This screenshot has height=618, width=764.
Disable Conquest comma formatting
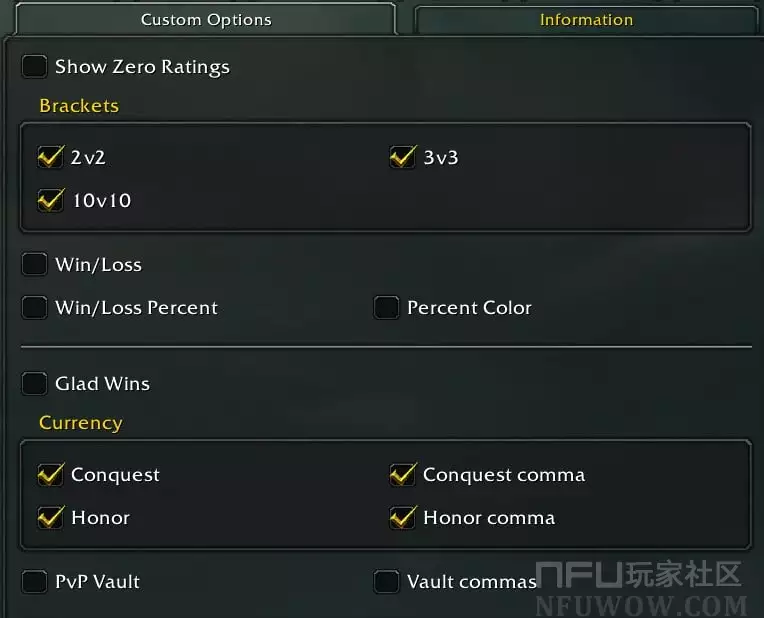coord(402,475)
